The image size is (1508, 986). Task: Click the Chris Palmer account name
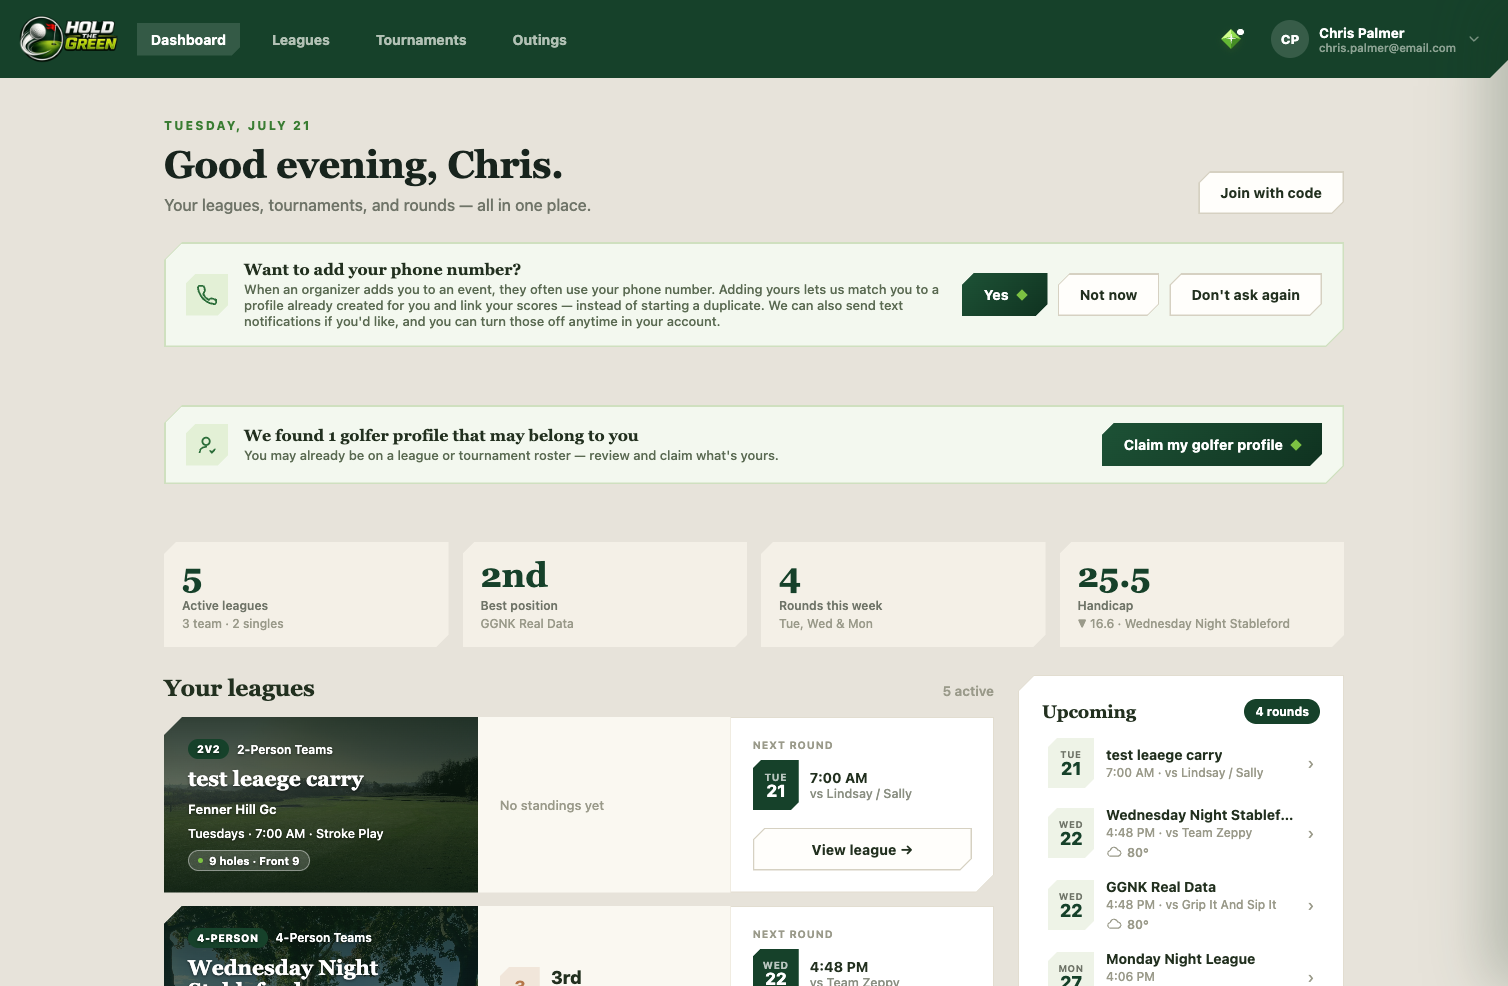click(x=1361, y=33)
